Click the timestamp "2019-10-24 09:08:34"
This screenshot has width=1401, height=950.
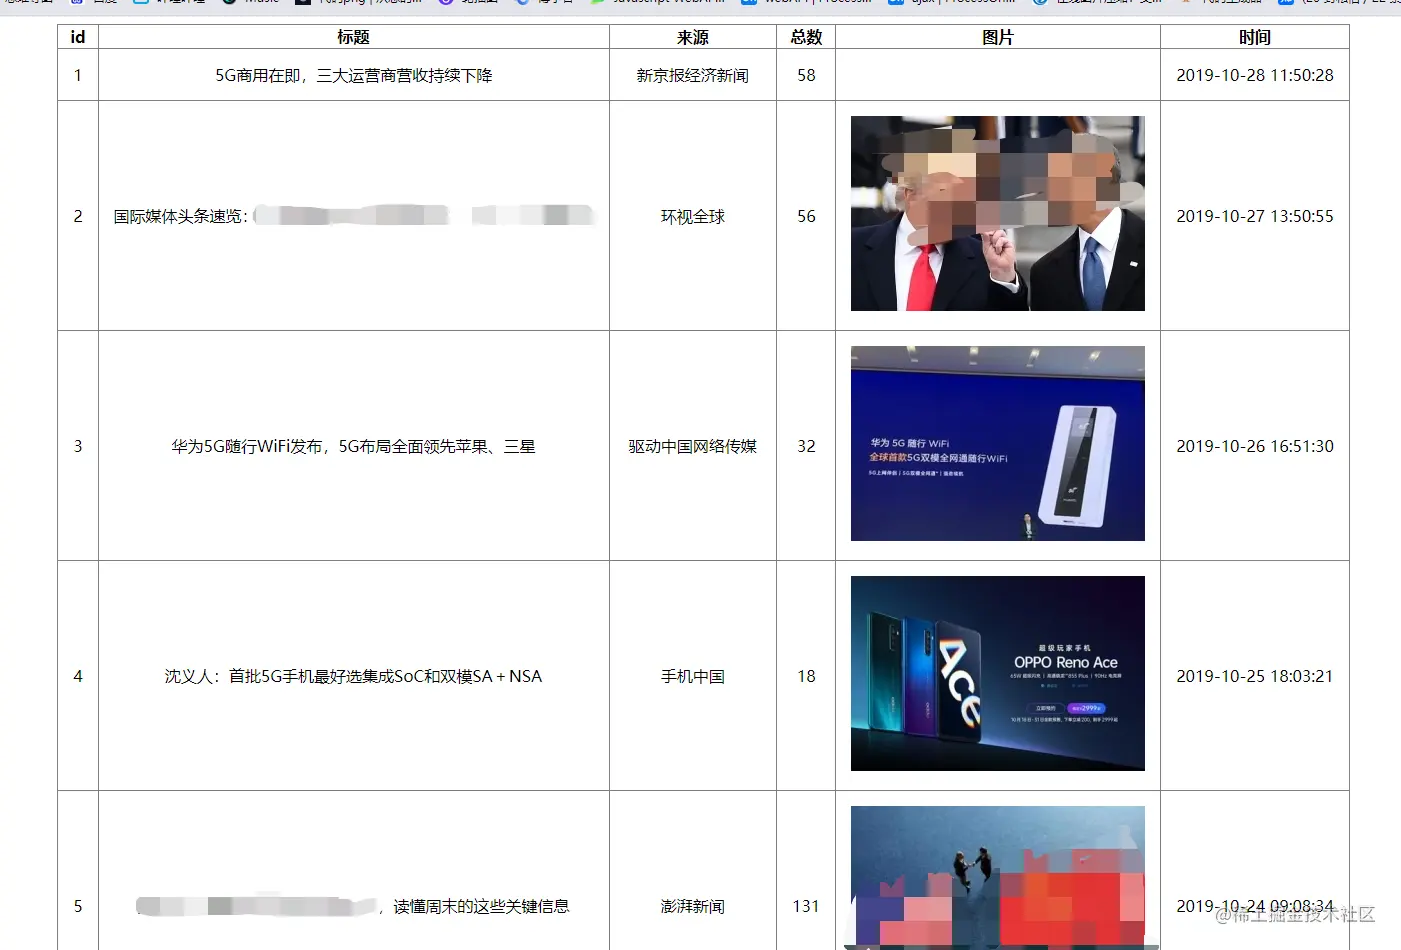1255,906
